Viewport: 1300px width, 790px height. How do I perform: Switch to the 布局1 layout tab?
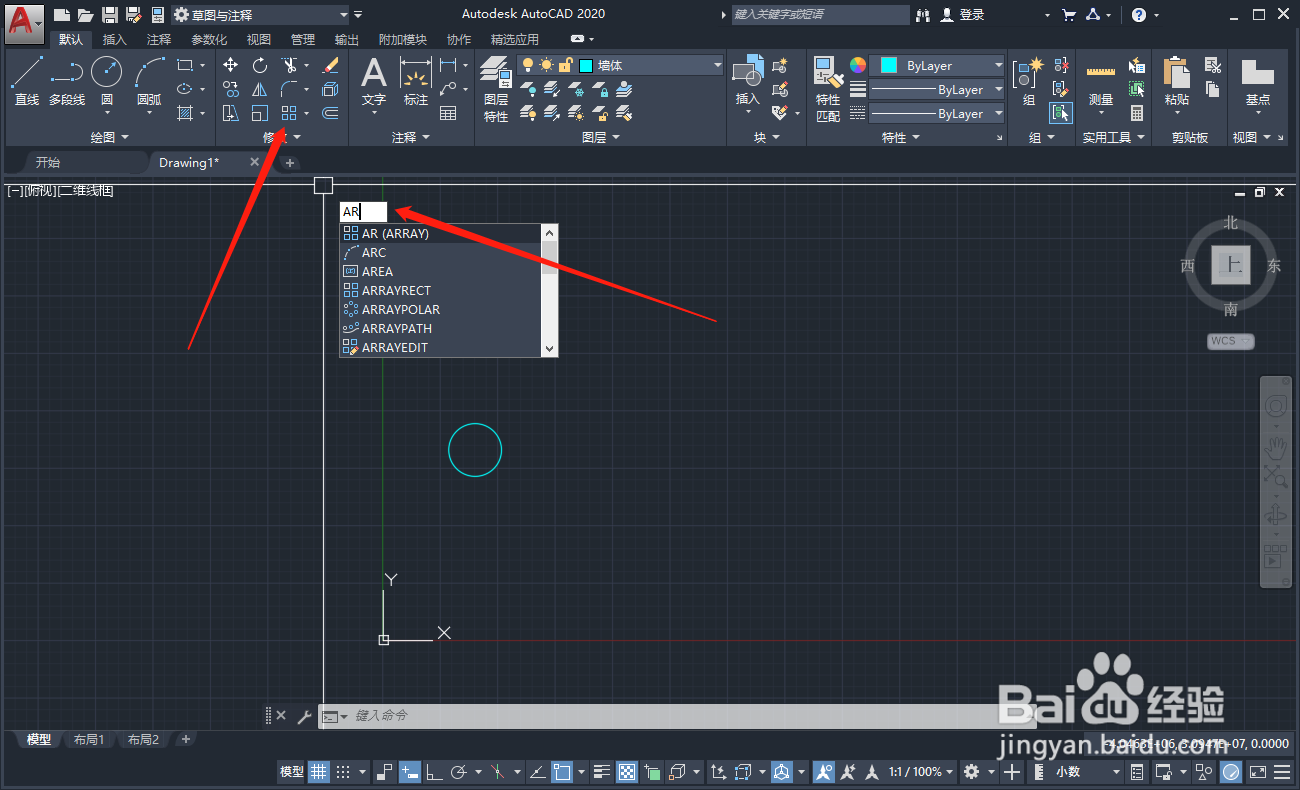(x=89, y=740)
